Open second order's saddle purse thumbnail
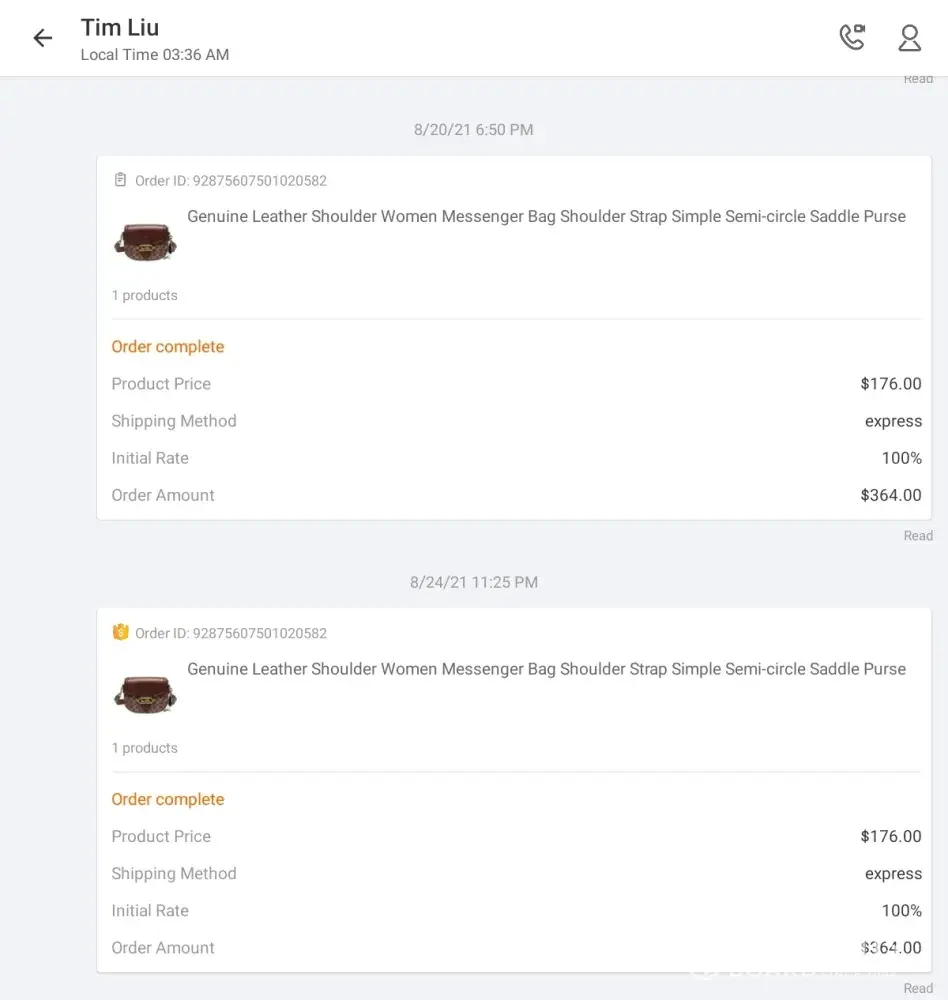 (145, 693)
